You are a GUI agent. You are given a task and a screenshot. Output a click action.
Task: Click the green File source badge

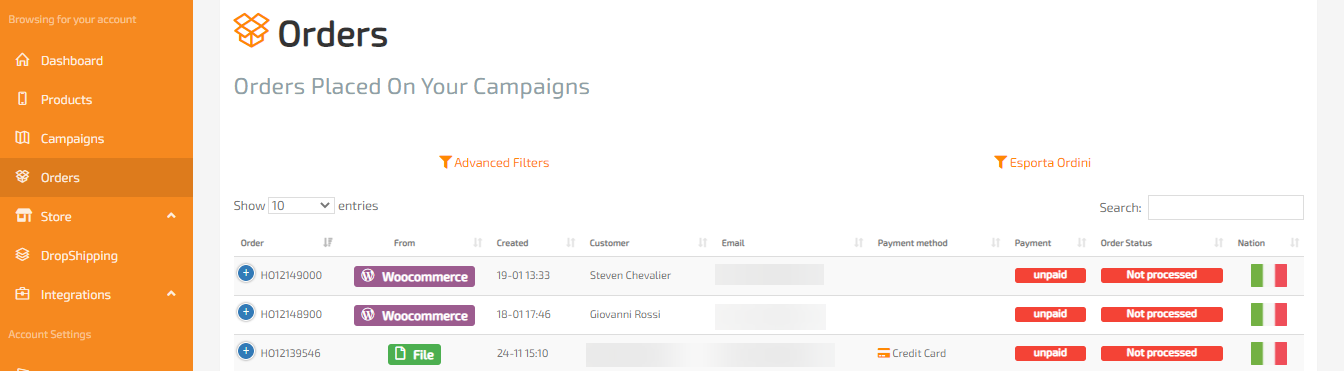pos(414,354)
